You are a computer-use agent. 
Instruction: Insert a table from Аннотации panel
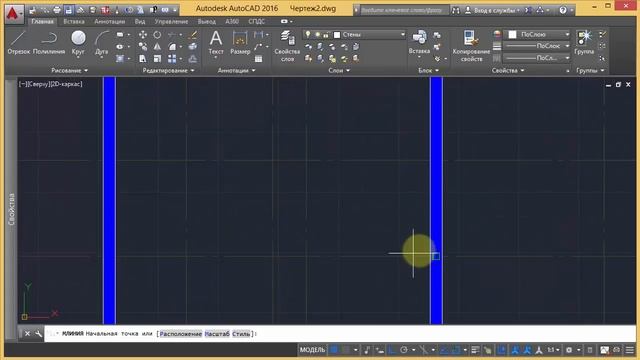(258, 59)
